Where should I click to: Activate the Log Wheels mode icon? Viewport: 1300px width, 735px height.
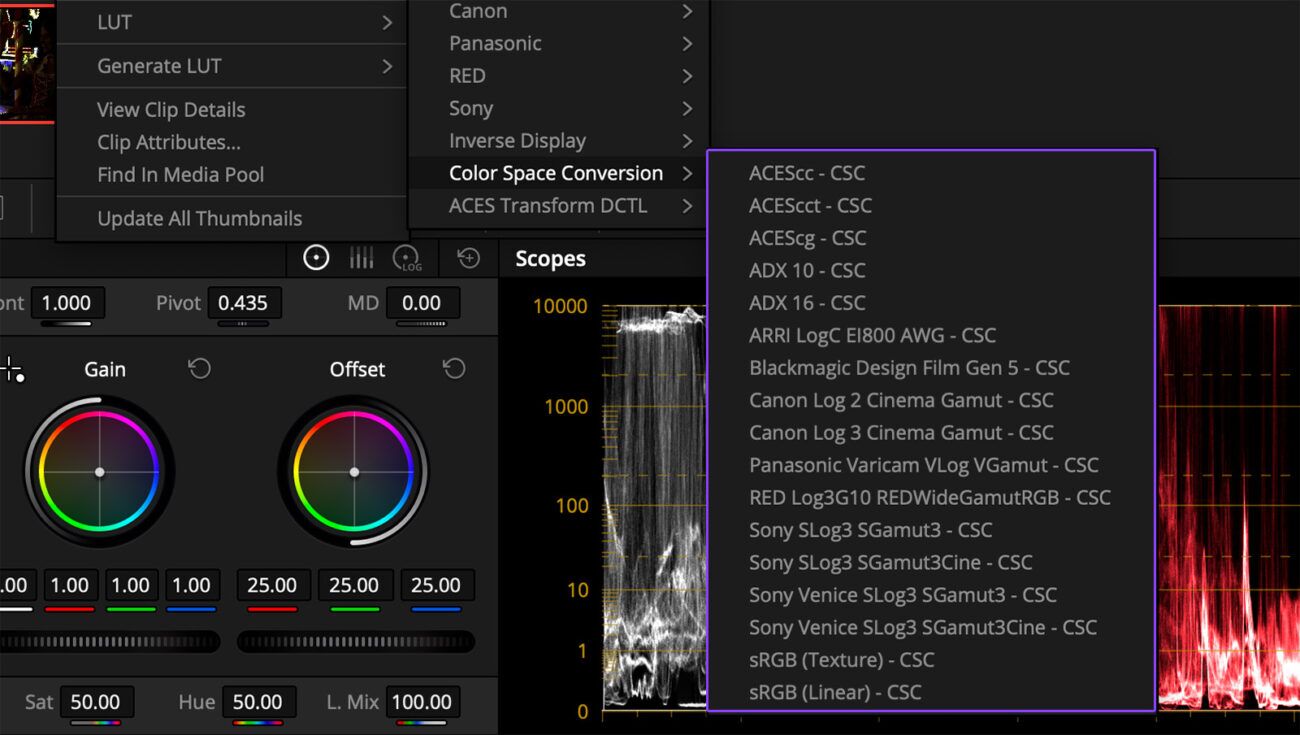(407, 258)
